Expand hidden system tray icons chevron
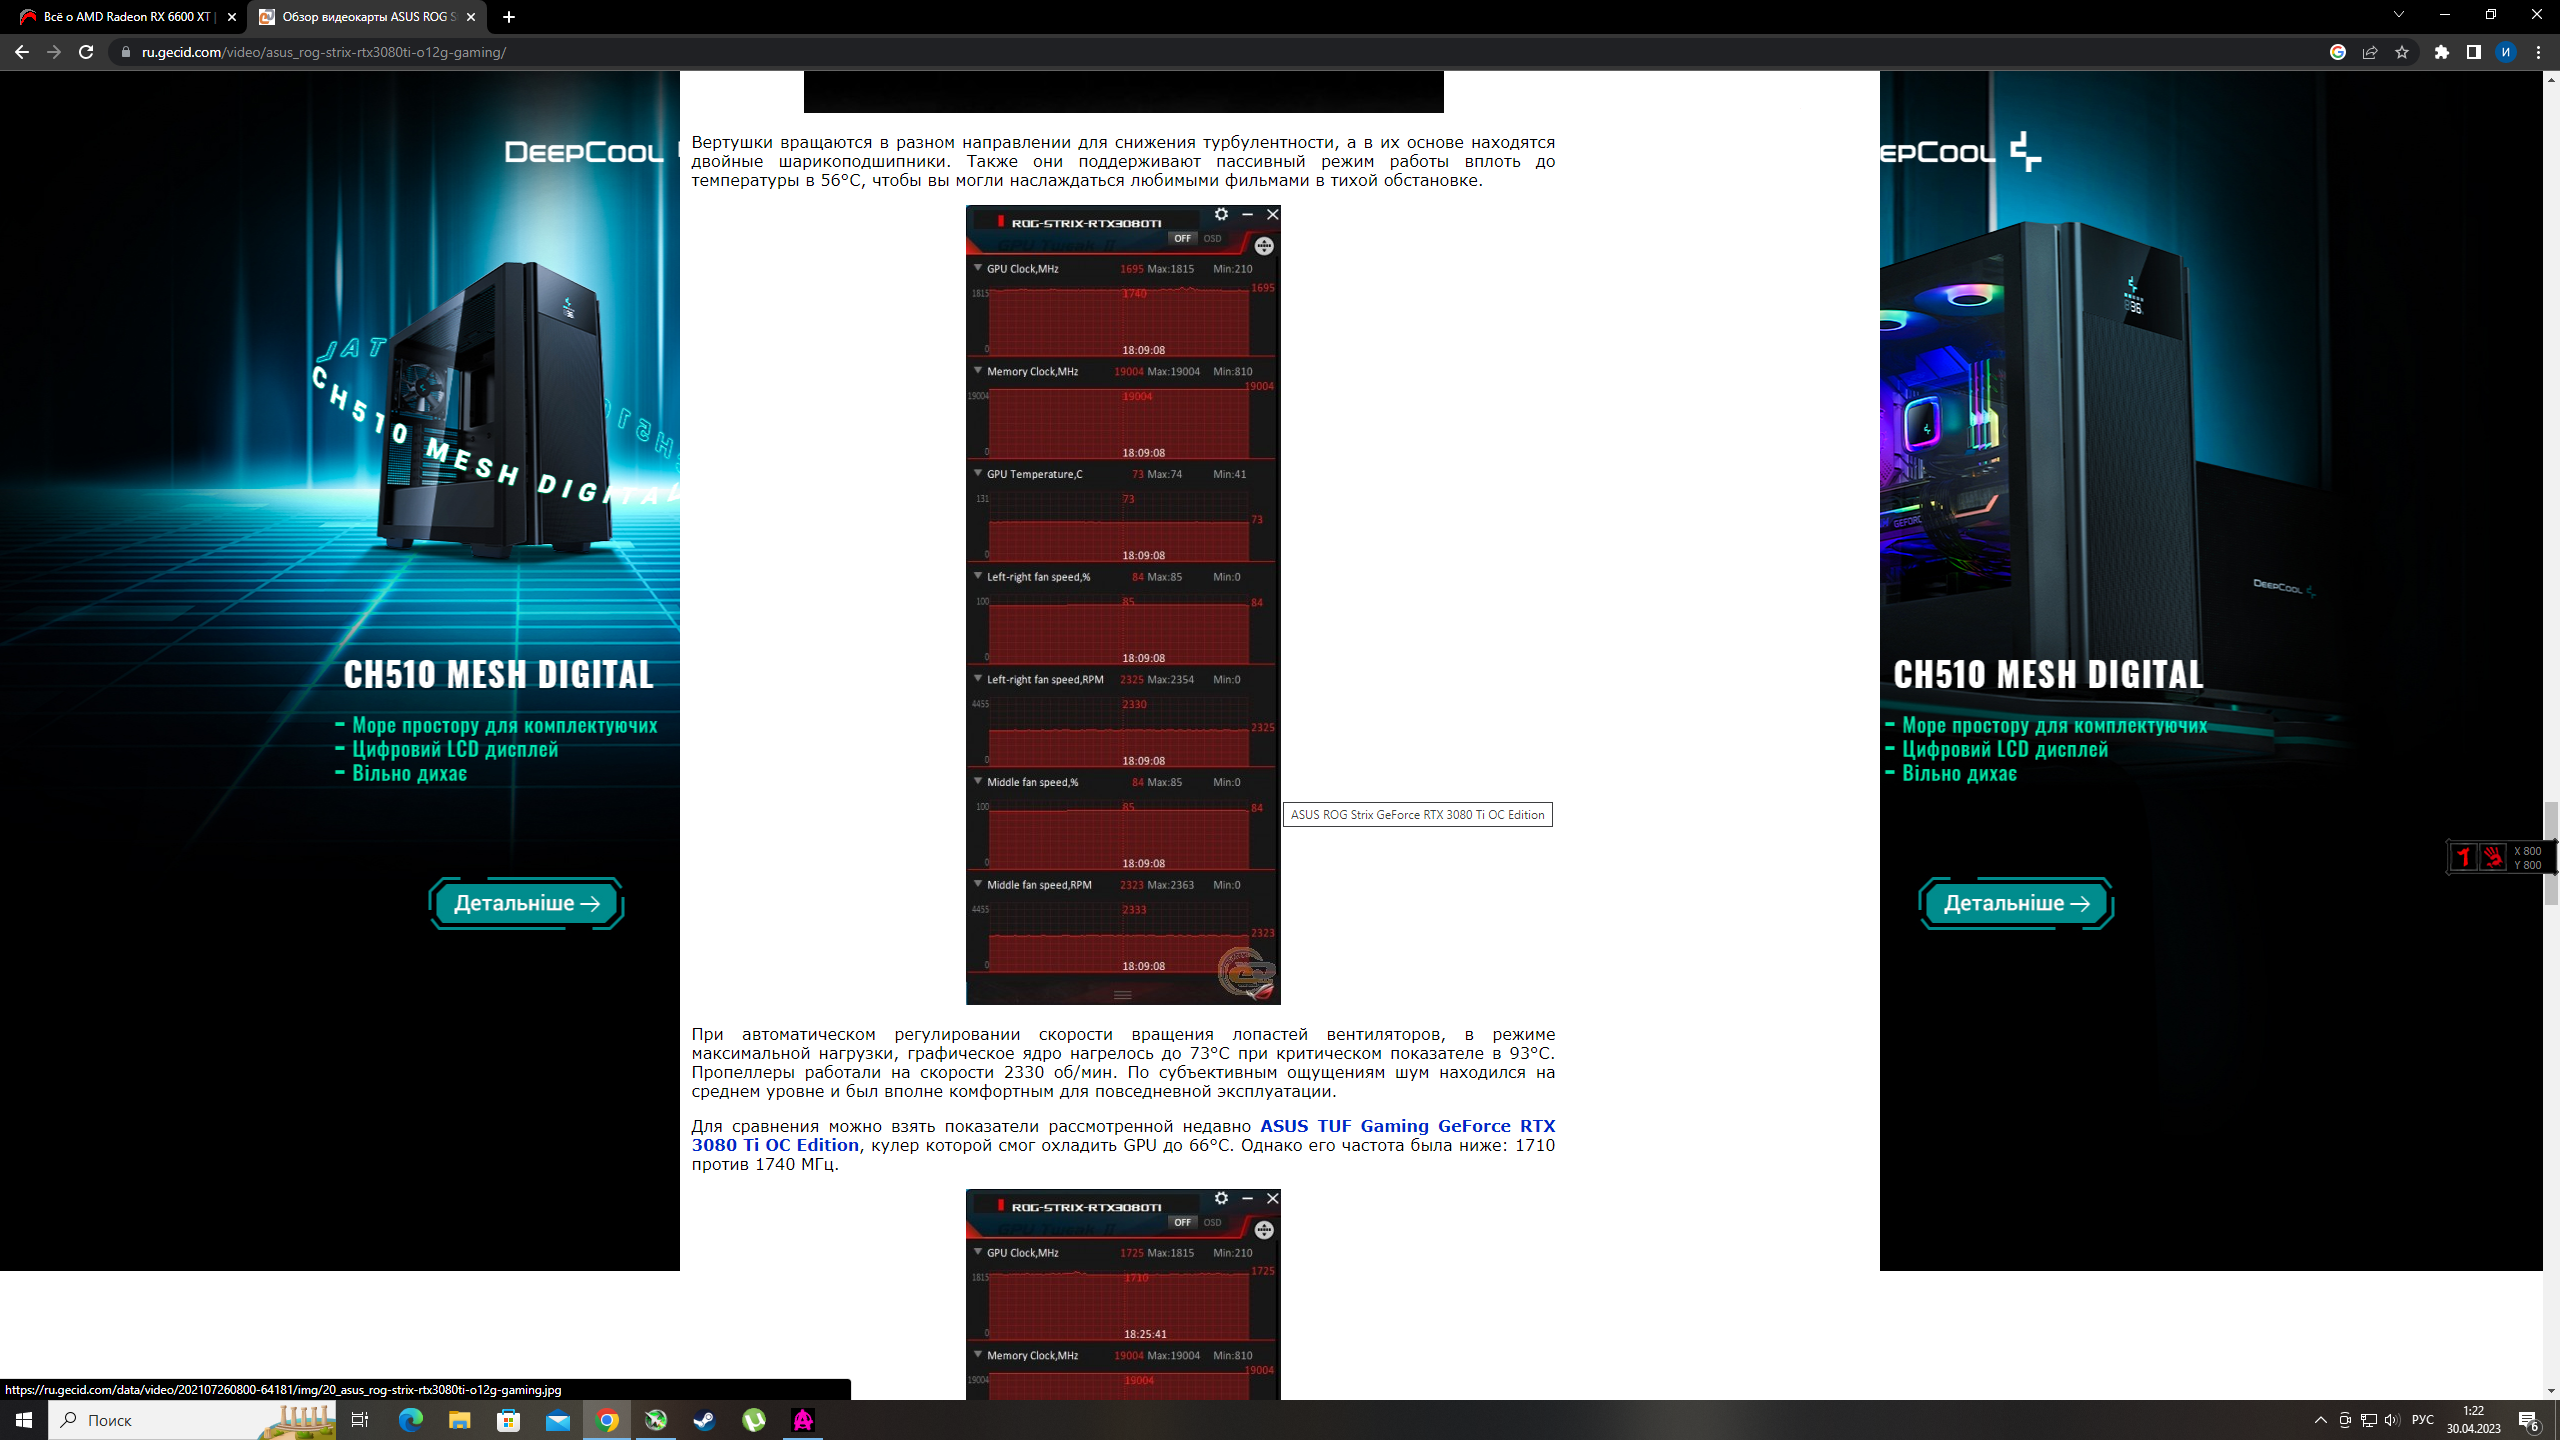The height and width of the screenshot is (1440, 2560). (x=2321, y=1420)
